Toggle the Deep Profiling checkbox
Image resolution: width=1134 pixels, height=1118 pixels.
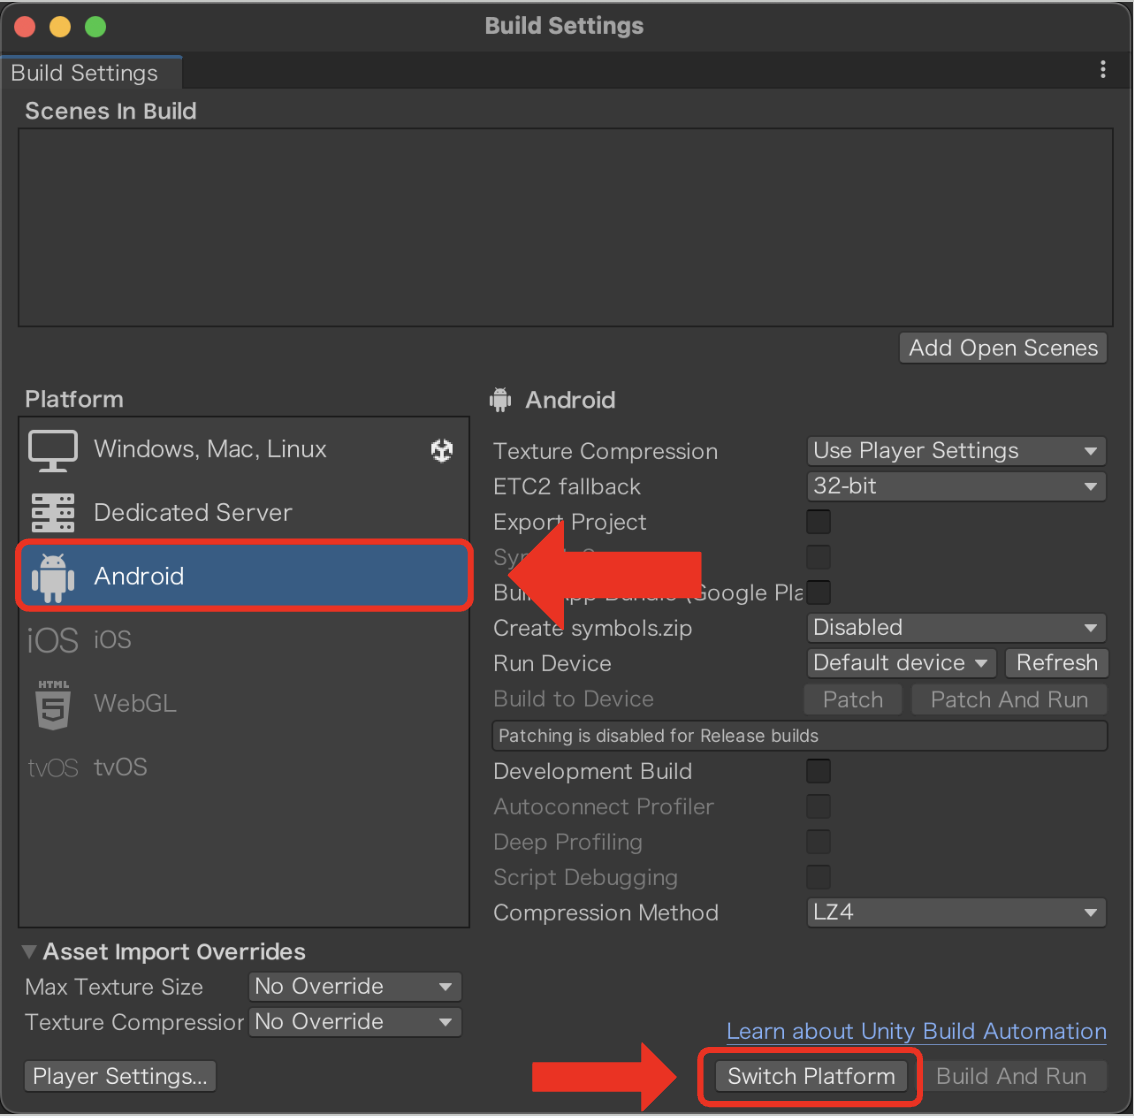click(818, 842)
